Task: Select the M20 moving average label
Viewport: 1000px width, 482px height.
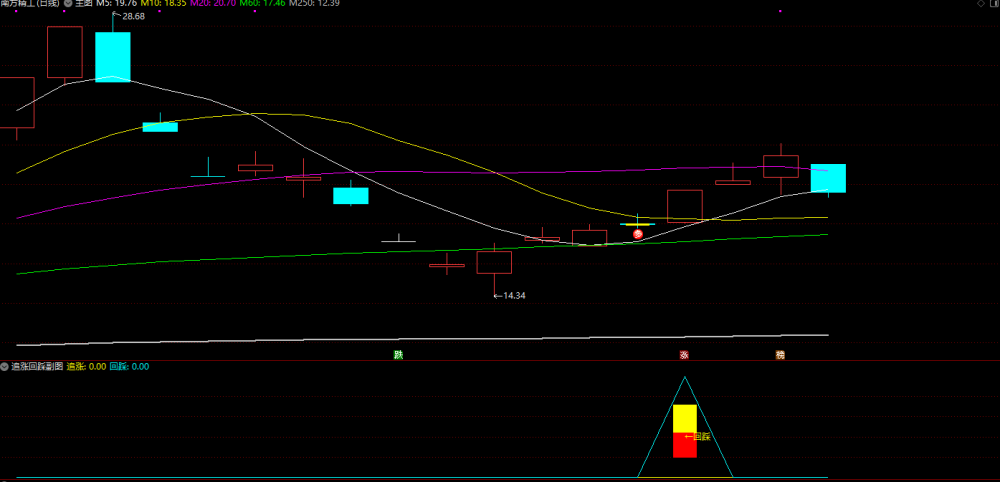Action: point(213,3)
